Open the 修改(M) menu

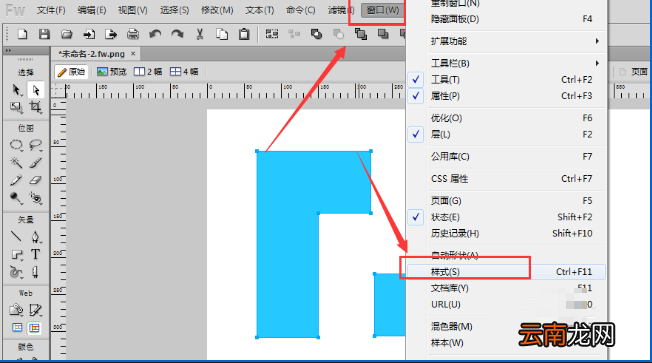click(x=217, y=10)
